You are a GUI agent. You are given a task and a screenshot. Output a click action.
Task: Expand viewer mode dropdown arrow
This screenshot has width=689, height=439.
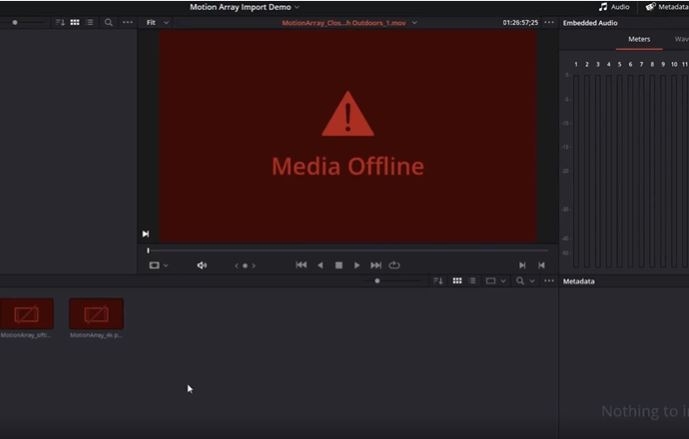click(x=166, y=266)
